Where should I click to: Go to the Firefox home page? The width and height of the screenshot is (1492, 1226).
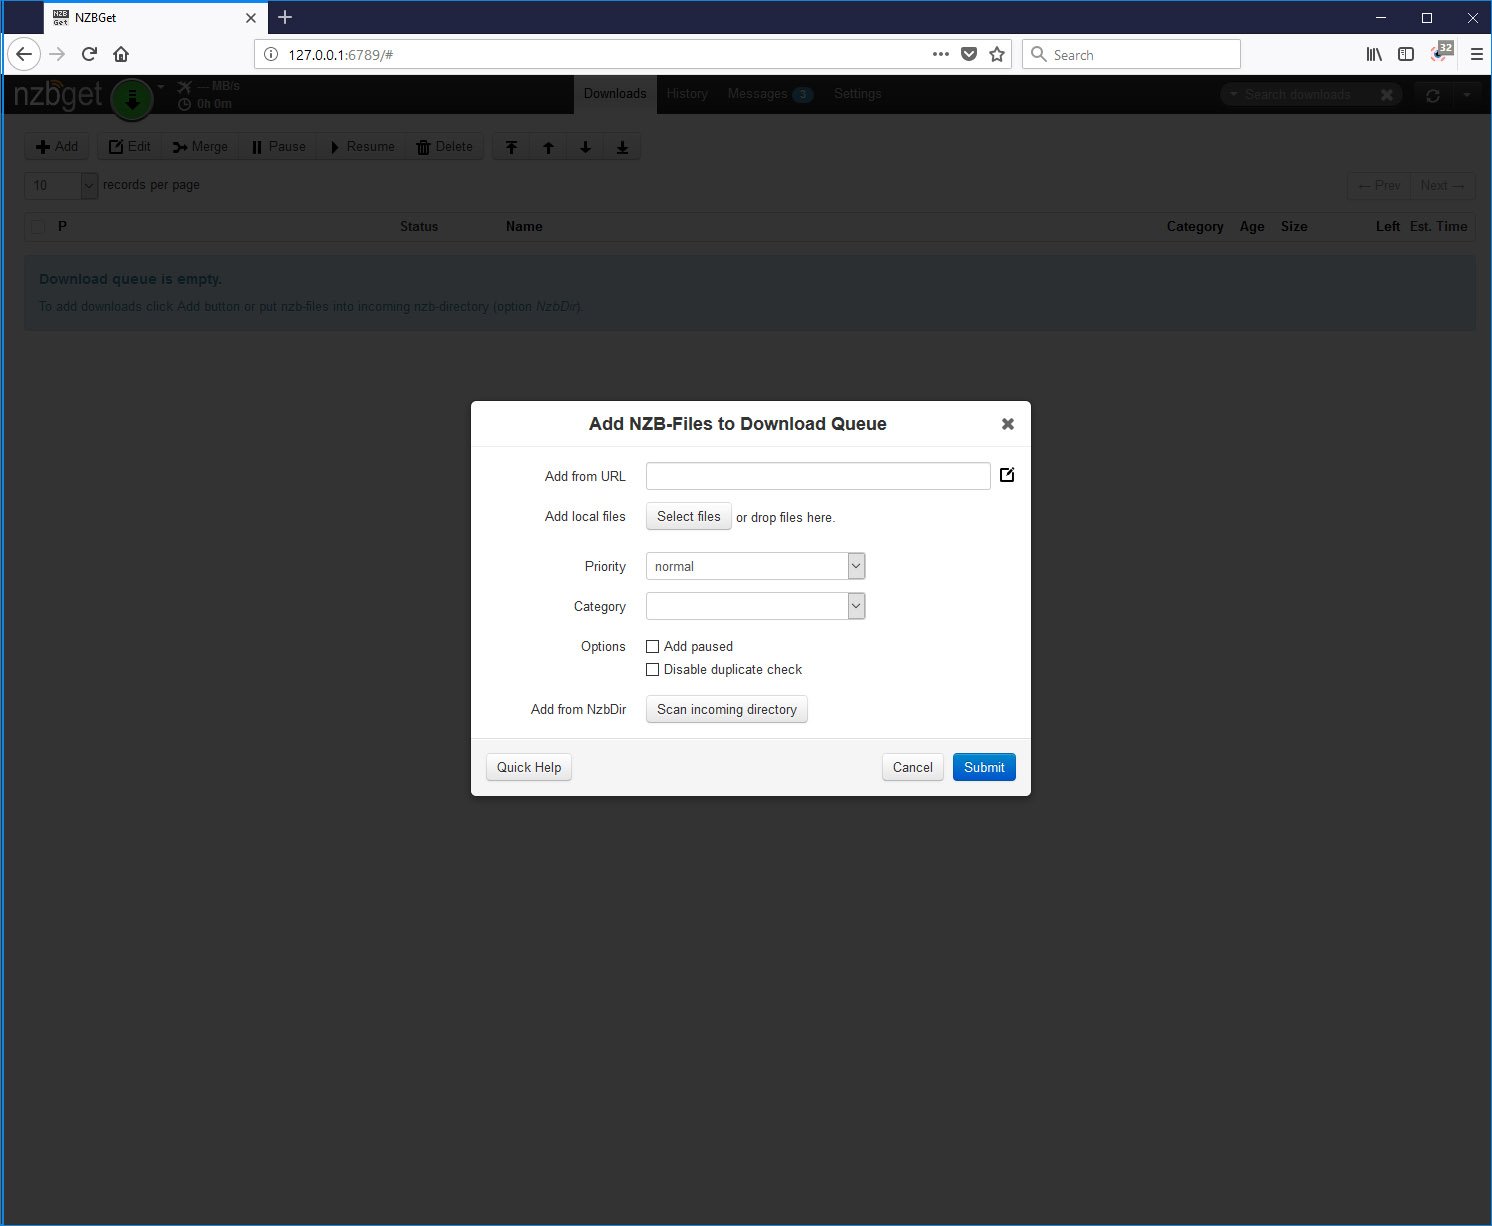coord(121,54)
